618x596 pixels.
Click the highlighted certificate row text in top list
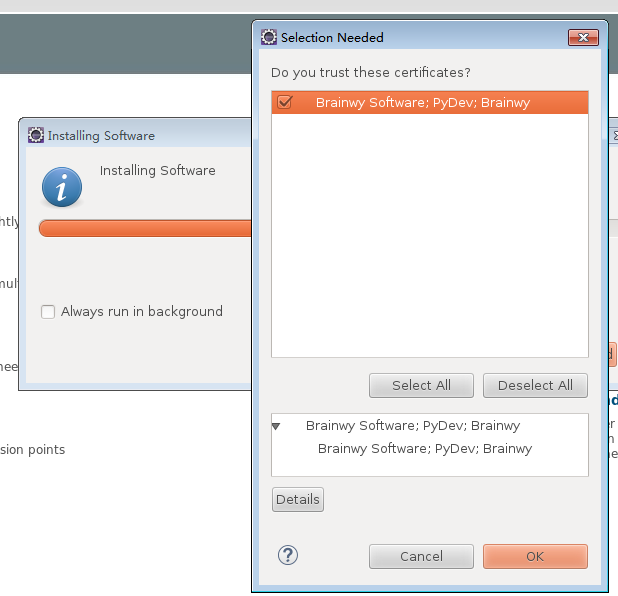click(422, 102)
